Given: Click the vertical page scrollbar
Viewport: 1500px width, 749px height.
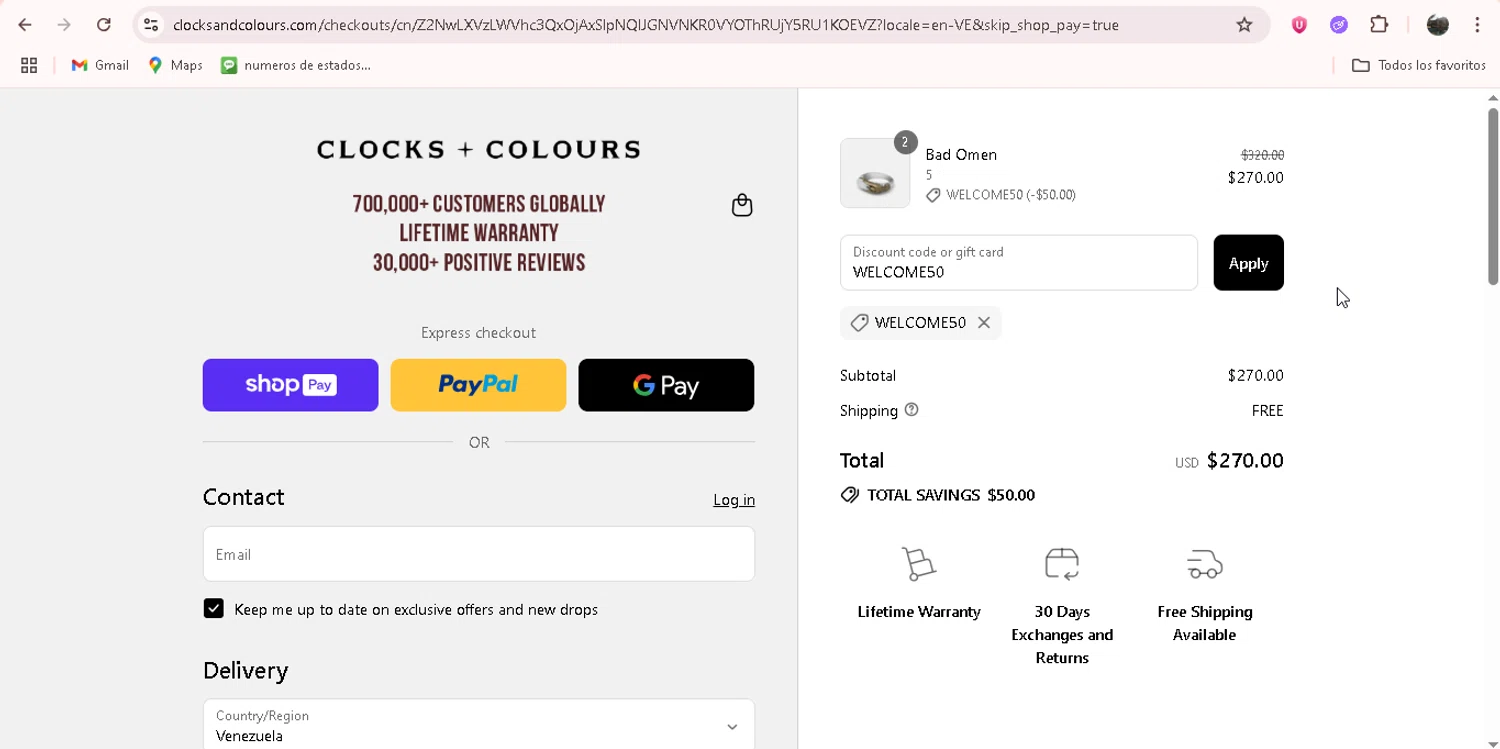Looking at the screenshot, I should (1492, 197).
